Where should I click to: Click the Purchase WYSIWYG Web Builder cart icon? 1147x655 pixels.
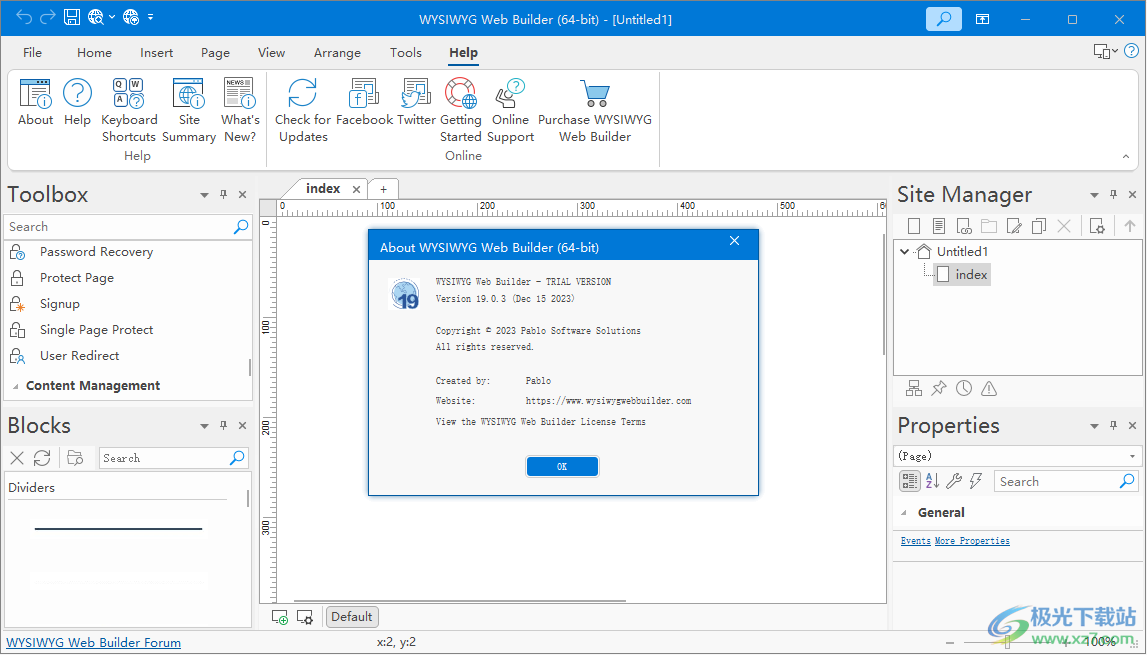click(595, 93)
